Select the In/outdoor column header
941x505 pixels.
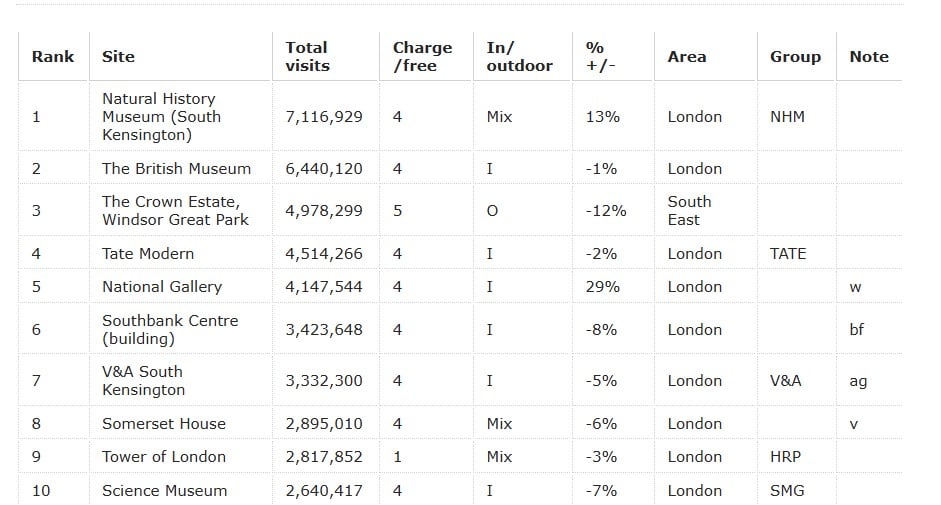[520, 56]
